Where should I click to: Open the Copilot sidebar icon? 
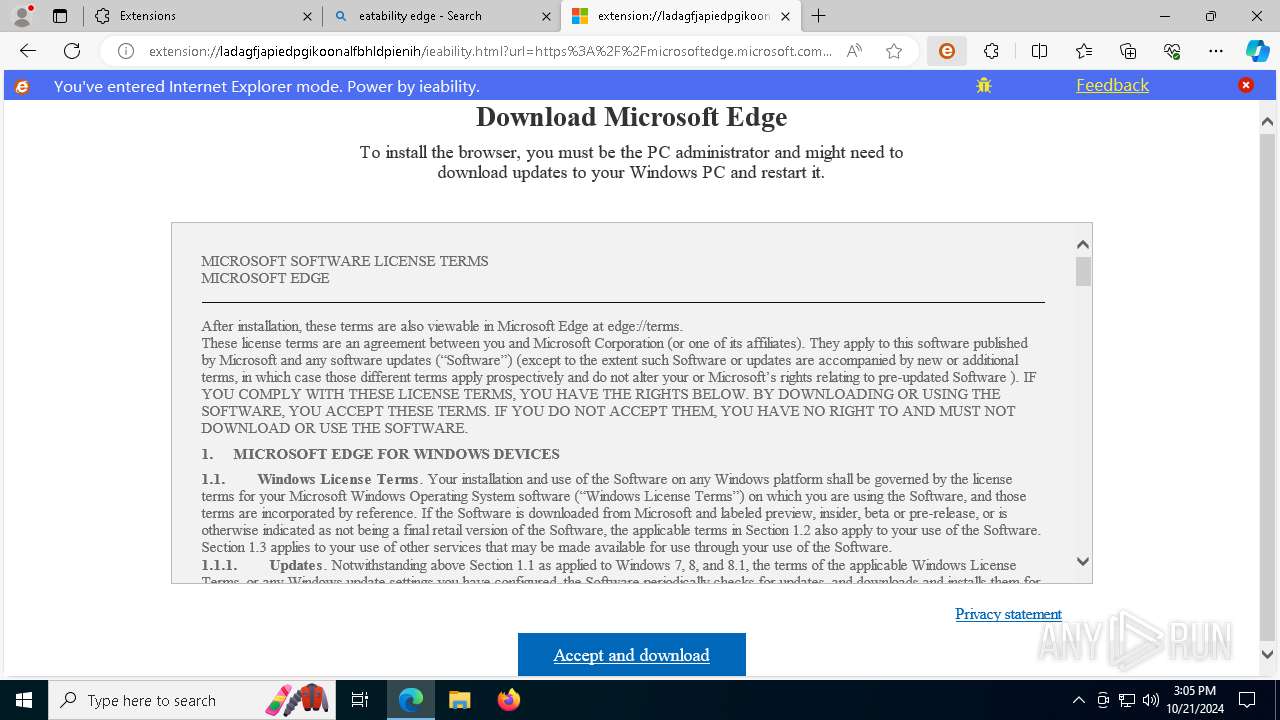pyautogui.click(x=1257, y=51)
